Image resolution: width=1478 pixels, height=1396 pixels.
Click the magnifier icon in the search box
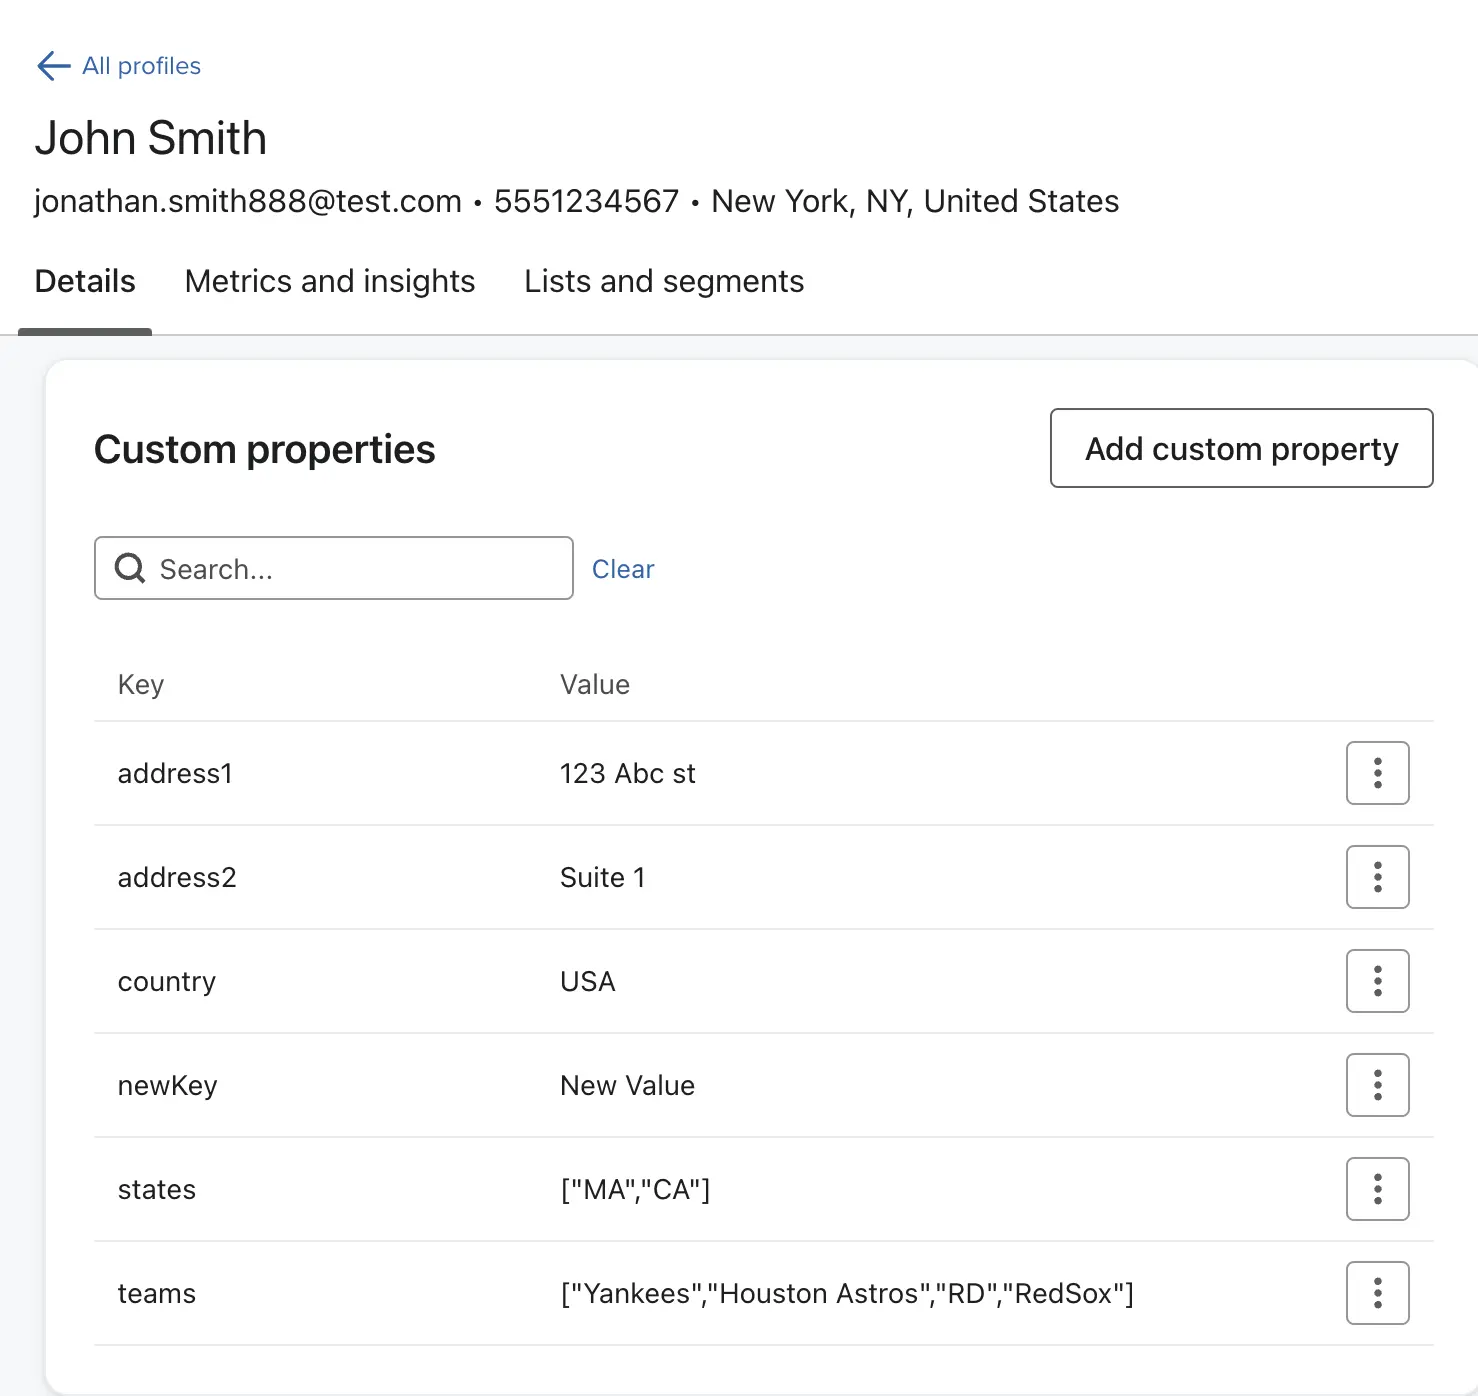coord(130,569)
